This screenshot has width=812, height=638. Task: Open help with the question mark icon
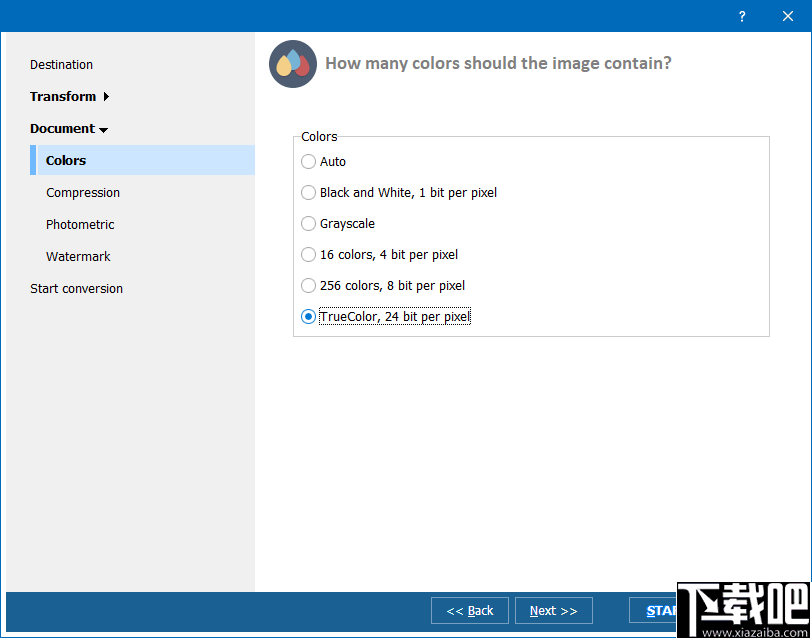click(x=742, y=16)
